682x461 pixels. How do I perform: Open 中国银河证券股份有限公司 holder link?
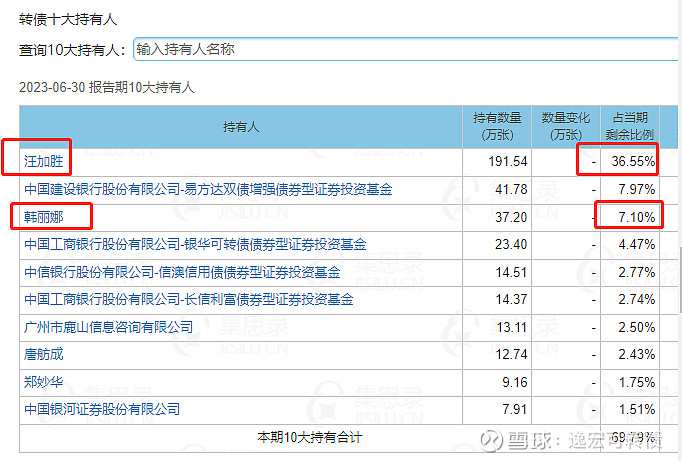(102, 409)
